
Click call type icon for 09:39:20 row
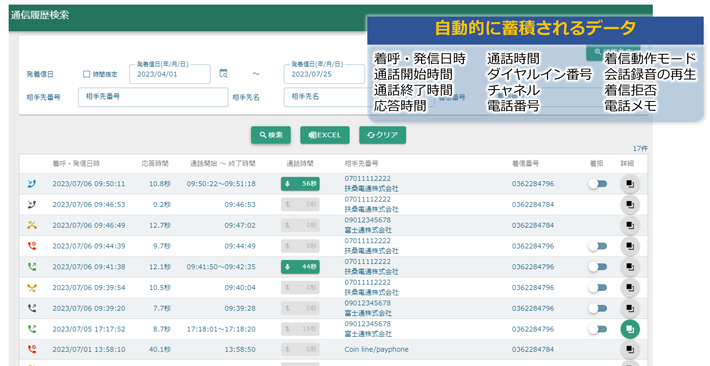click(x=32, y=308)
